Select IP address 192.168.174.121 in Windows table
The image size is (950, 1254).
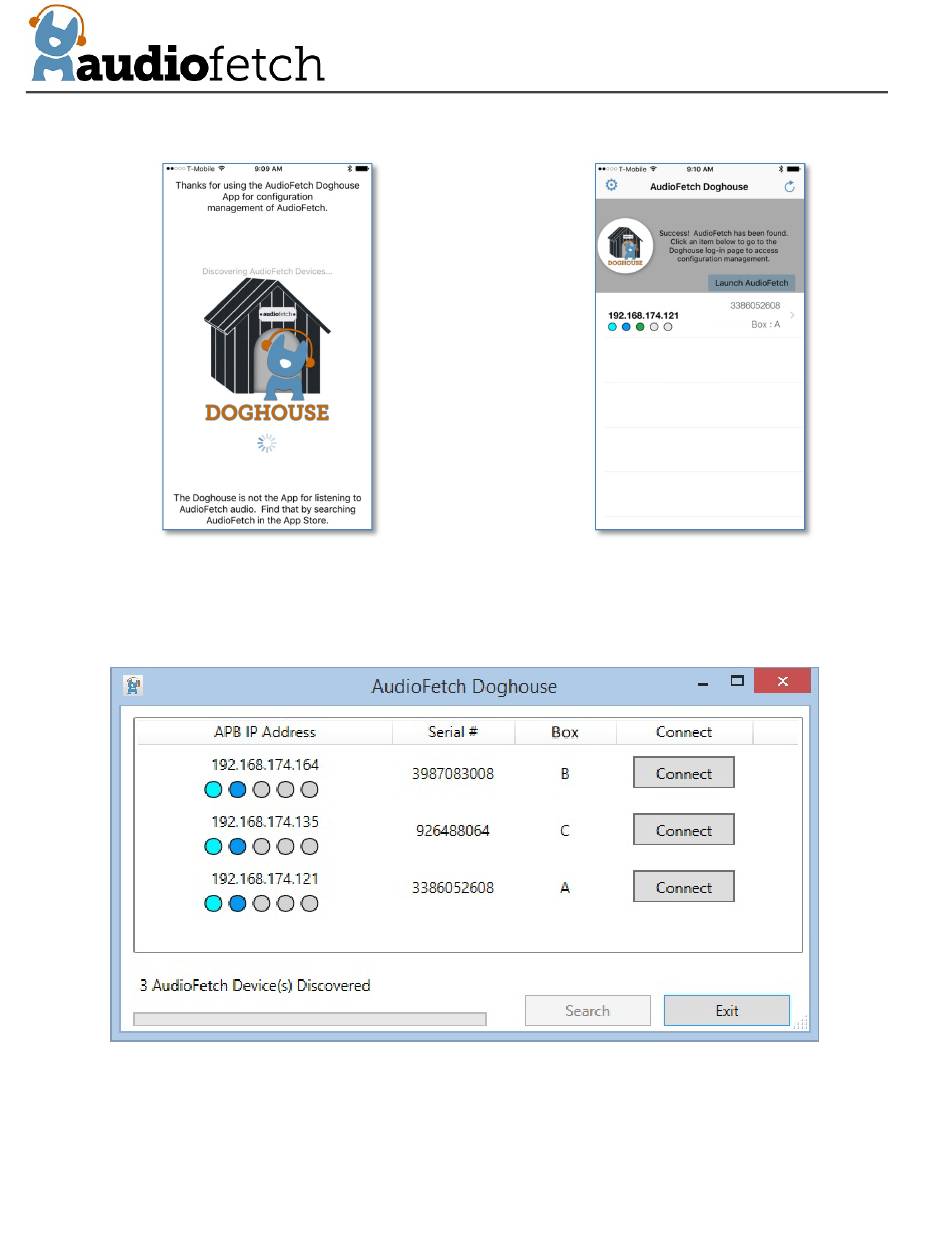point(265,878)
